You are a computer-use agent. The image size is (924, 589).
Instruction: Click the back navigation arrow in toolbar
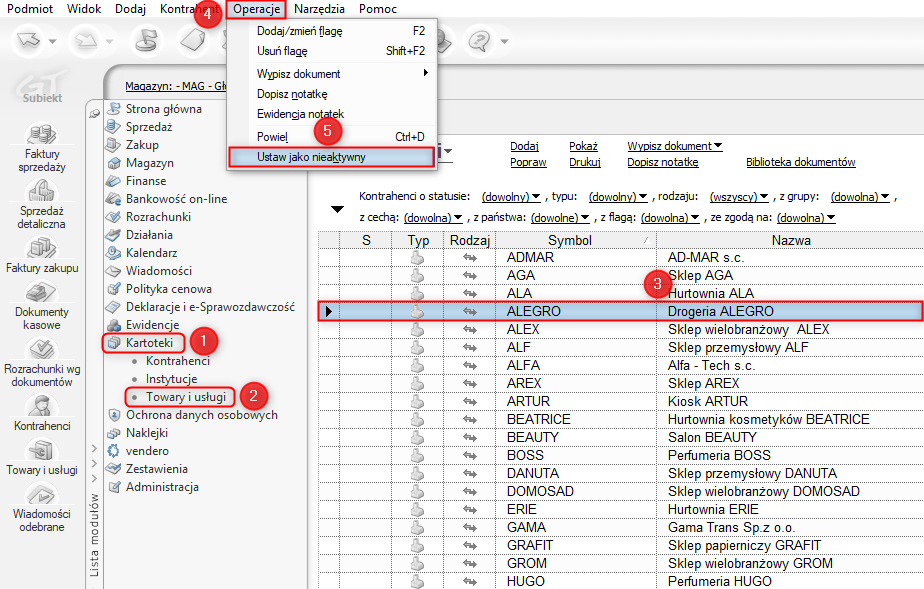[28, 41]
